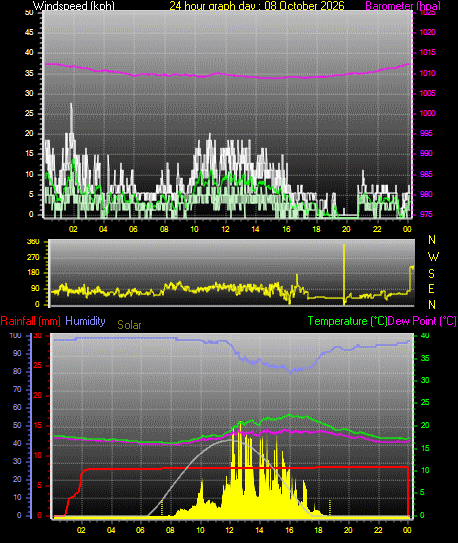Click temperature axis value 35

tap(425, 358)
